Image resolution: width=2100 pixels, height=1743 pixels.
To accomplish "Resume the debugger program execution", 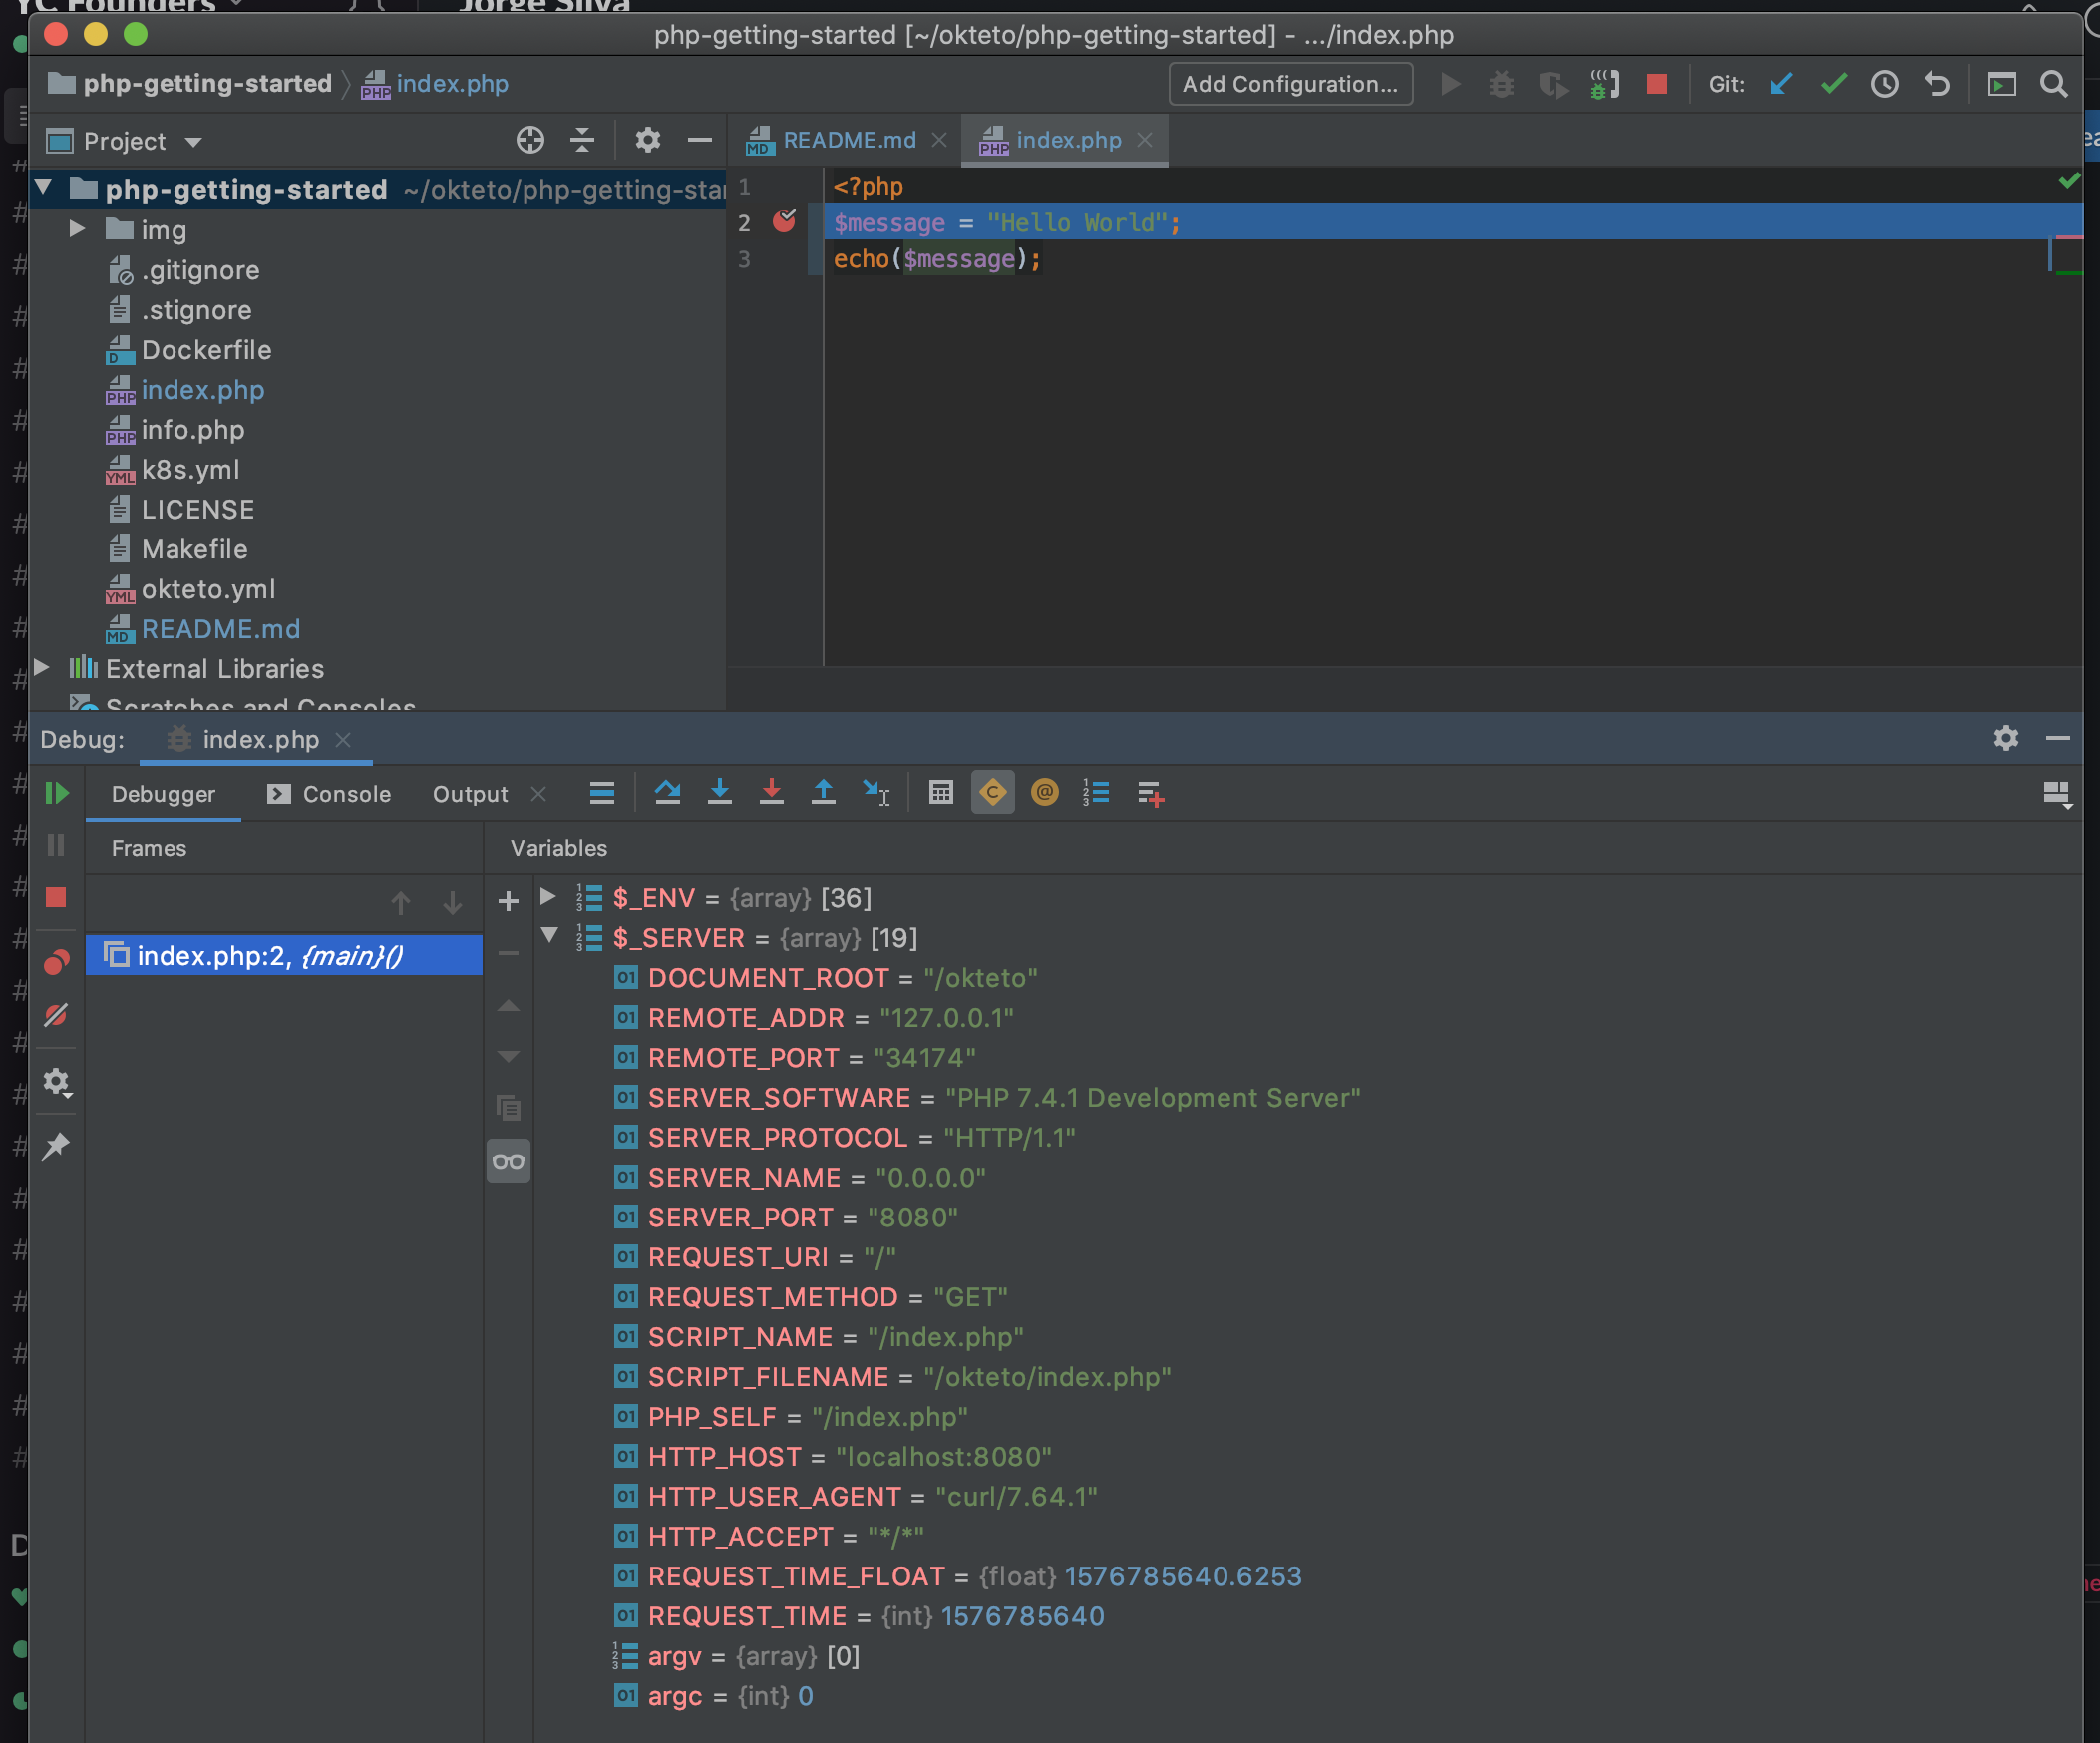I will [57, 792].
